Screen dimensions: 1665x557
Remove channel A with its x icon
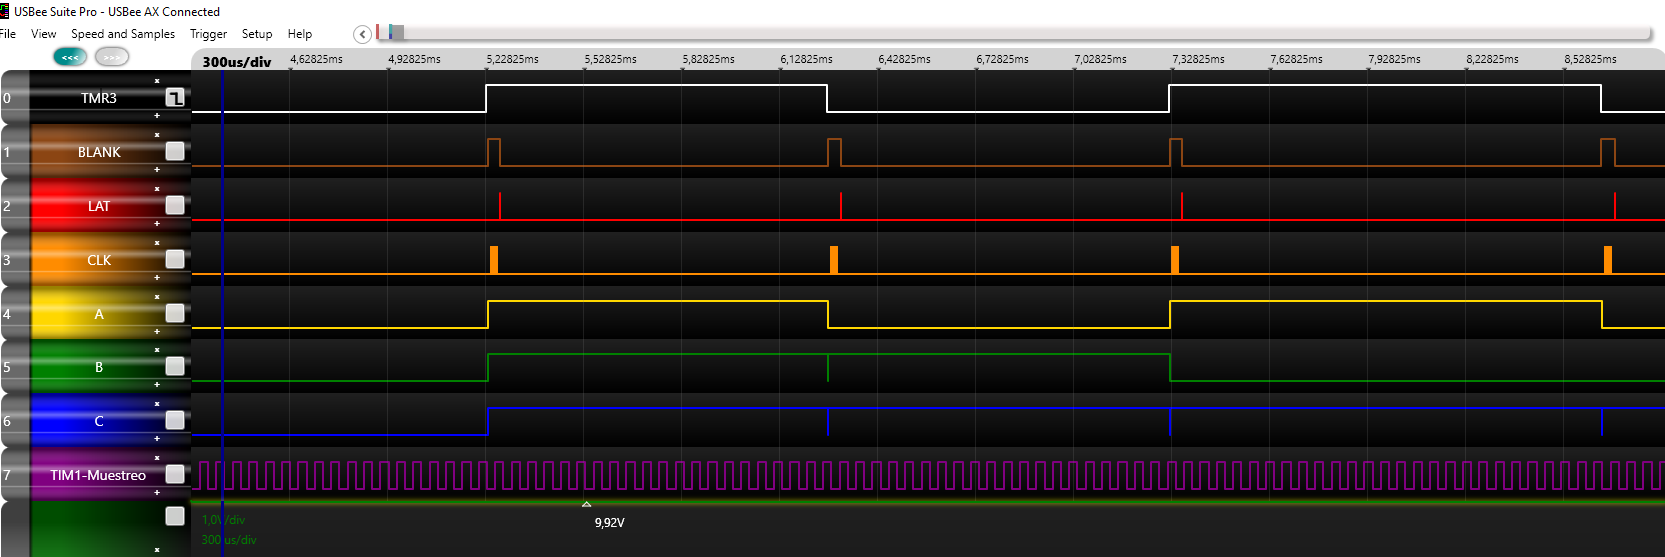157,297
